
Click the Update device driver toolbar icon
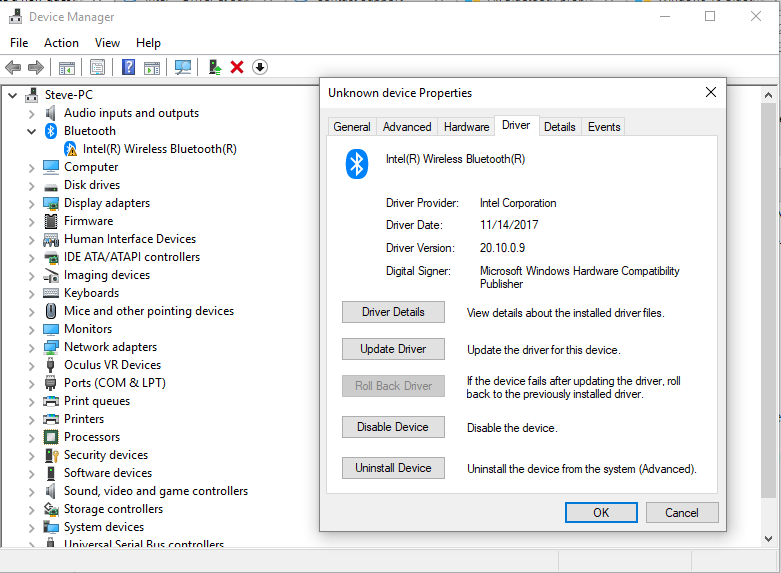click(x=215, y=67)
